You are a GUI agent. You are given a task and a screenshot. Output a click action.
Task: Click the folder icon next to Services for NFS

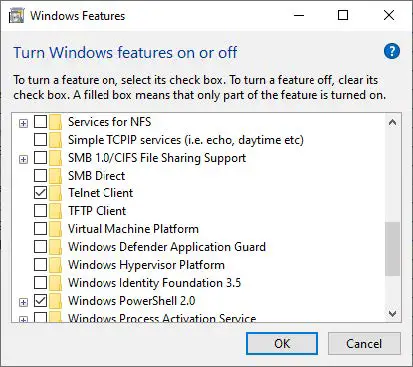pyautogui.click(x=56, y=122)
